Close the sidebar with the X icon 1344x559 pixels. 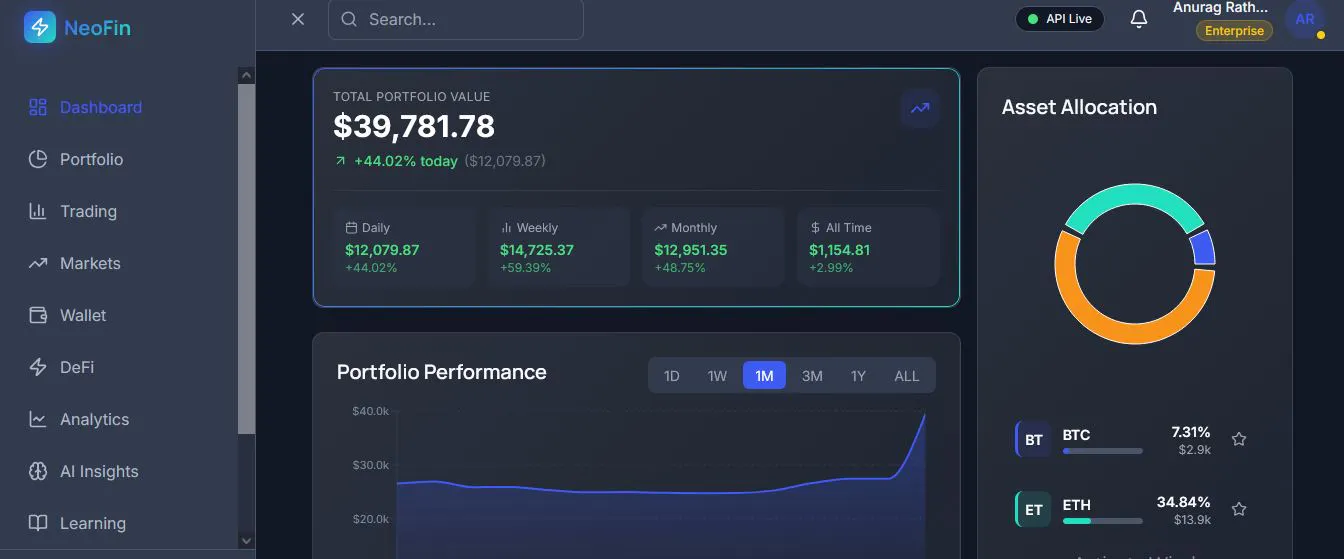click(x=298, y=19)
